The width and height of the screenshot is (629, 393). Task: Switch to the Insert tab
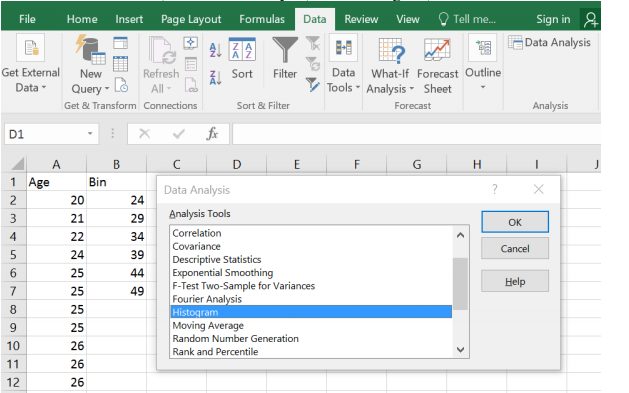129,19
